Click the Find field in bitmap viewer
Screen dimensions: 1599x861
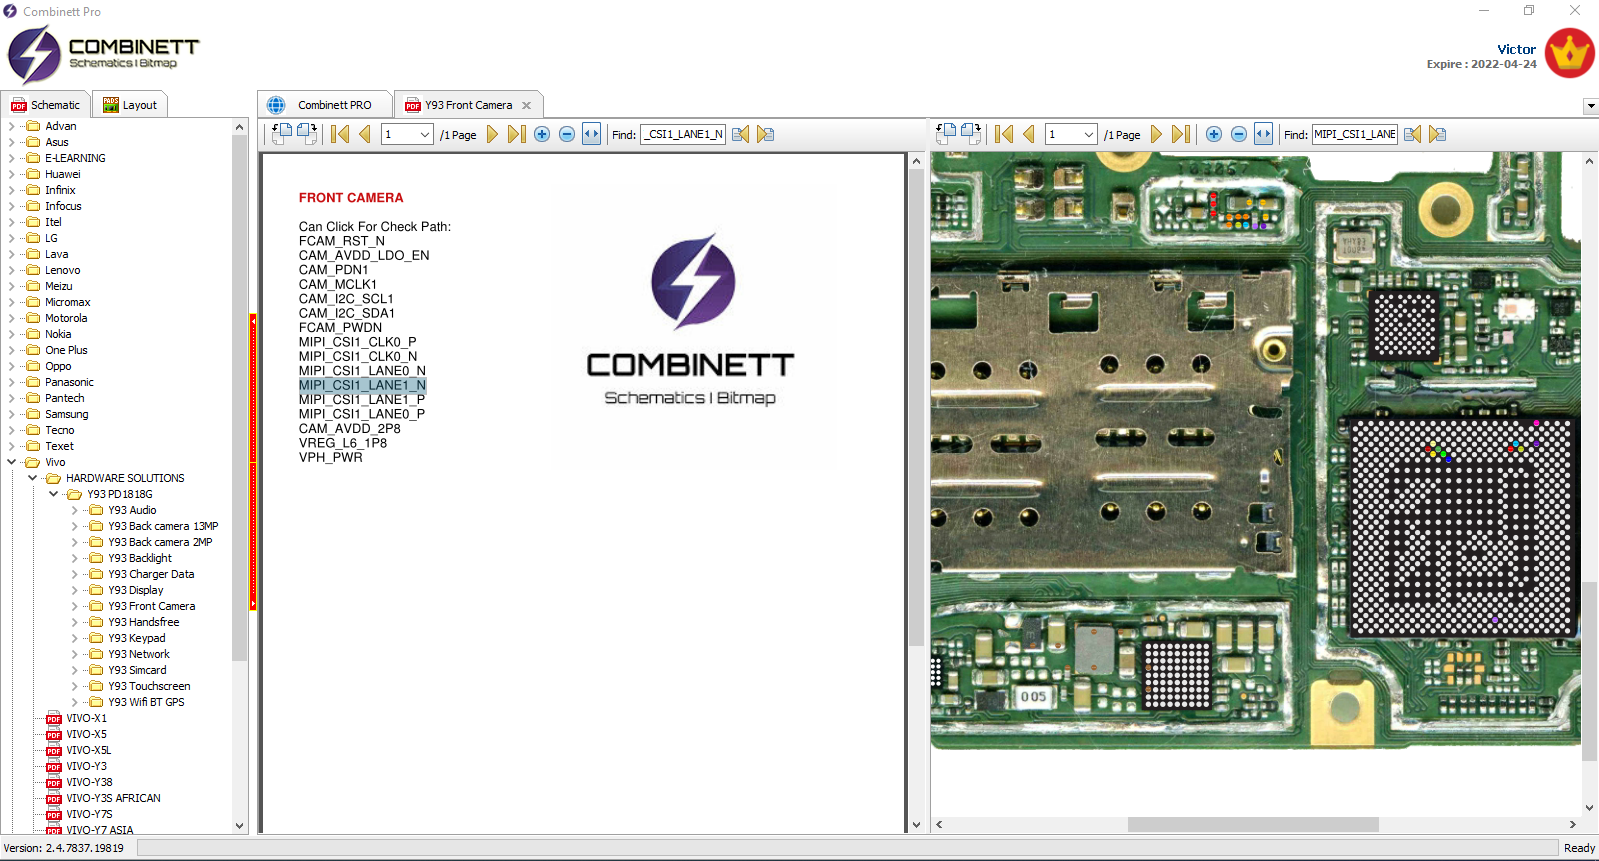1355,134
